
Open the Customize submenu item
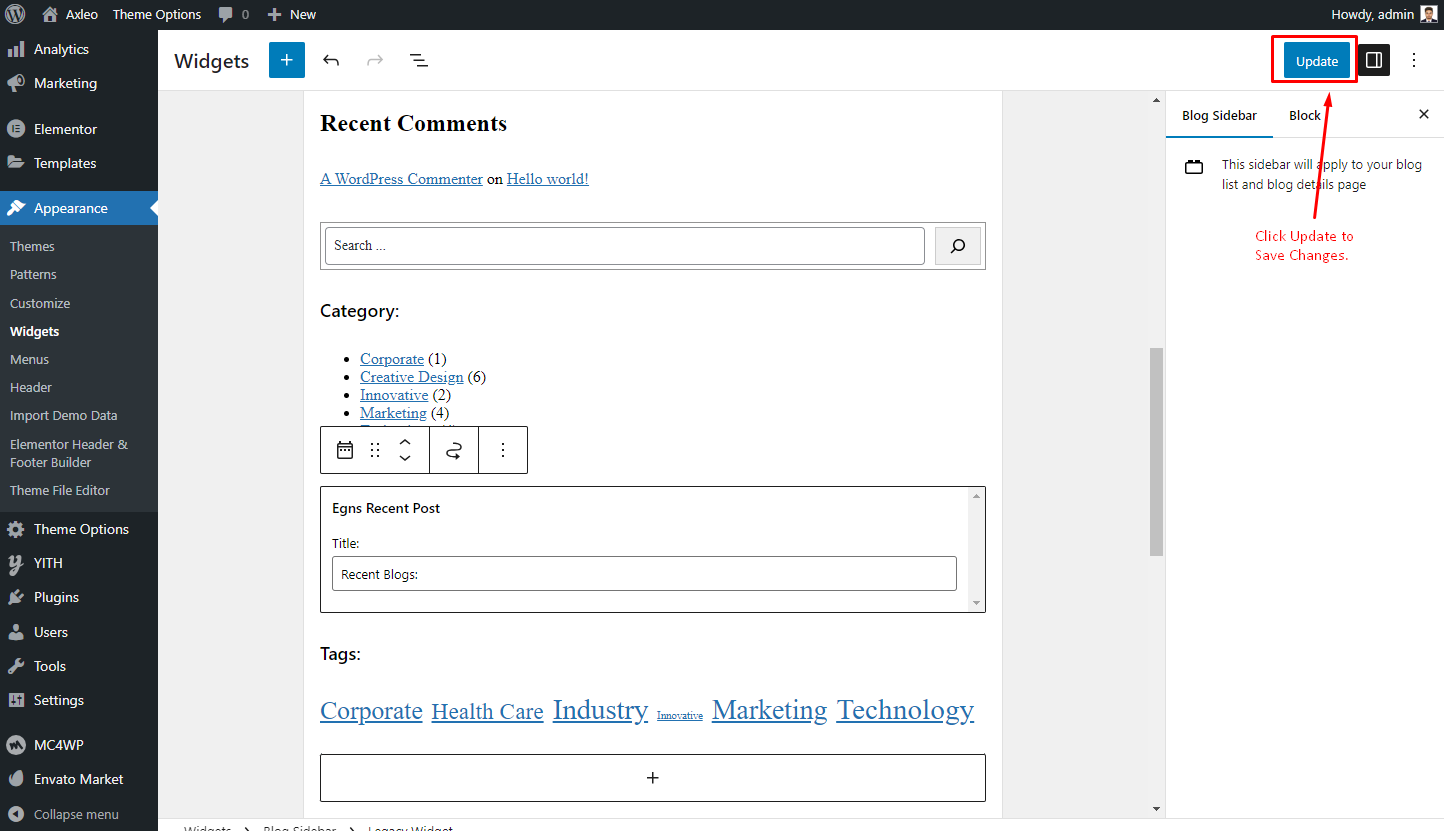[x=40, y=303]
